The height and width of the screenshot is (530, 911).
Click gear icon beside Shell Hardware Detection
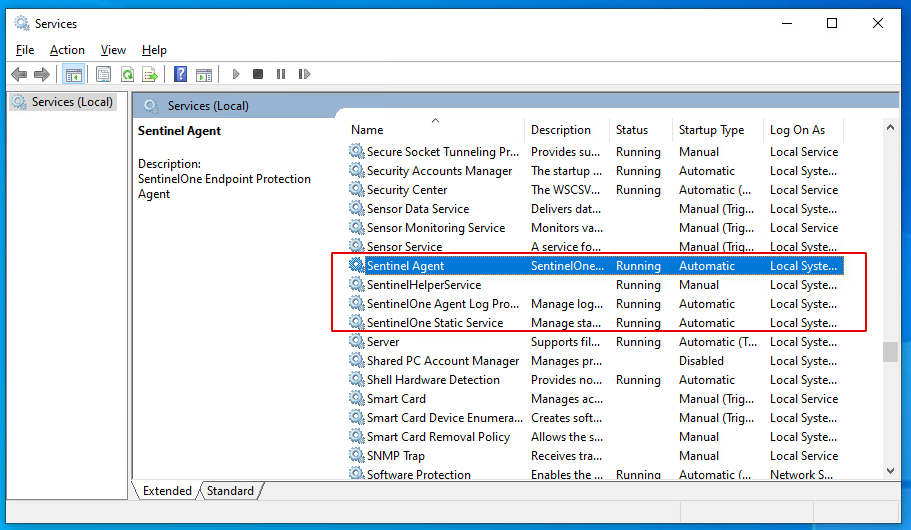point(356,379)
